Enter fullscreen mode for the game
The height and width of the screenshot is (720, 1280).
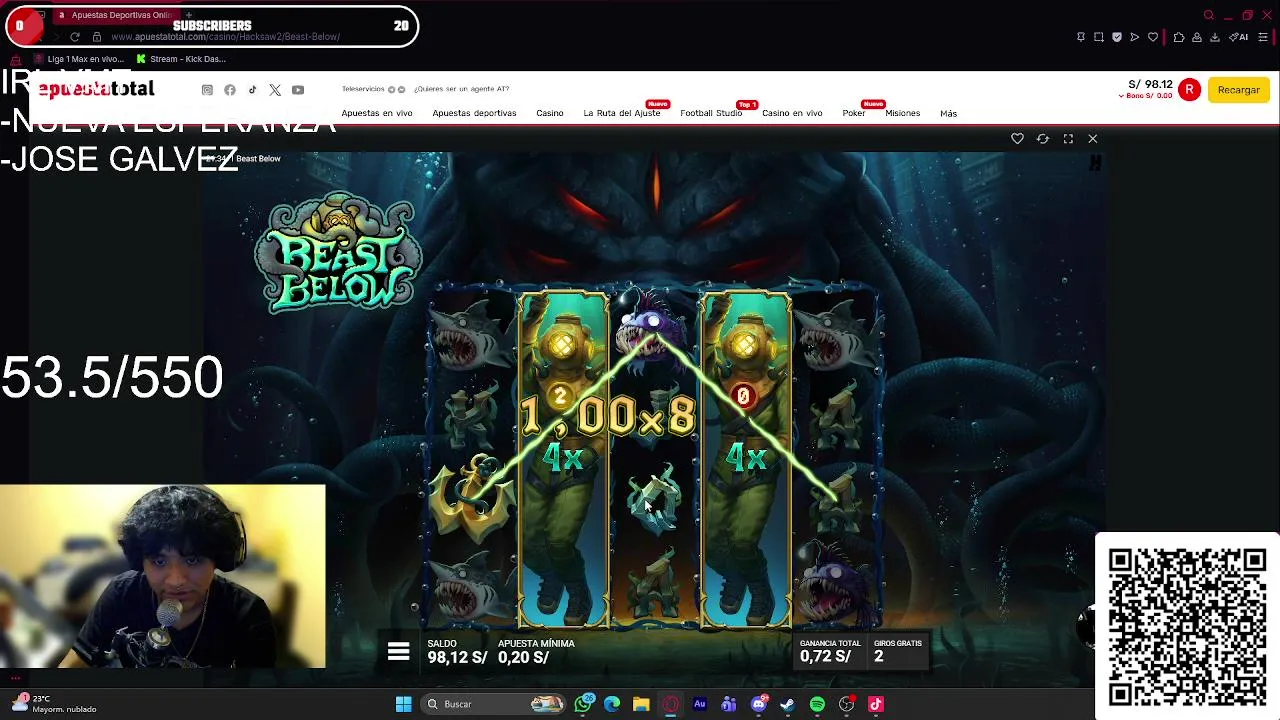[x=1068, y=139]
